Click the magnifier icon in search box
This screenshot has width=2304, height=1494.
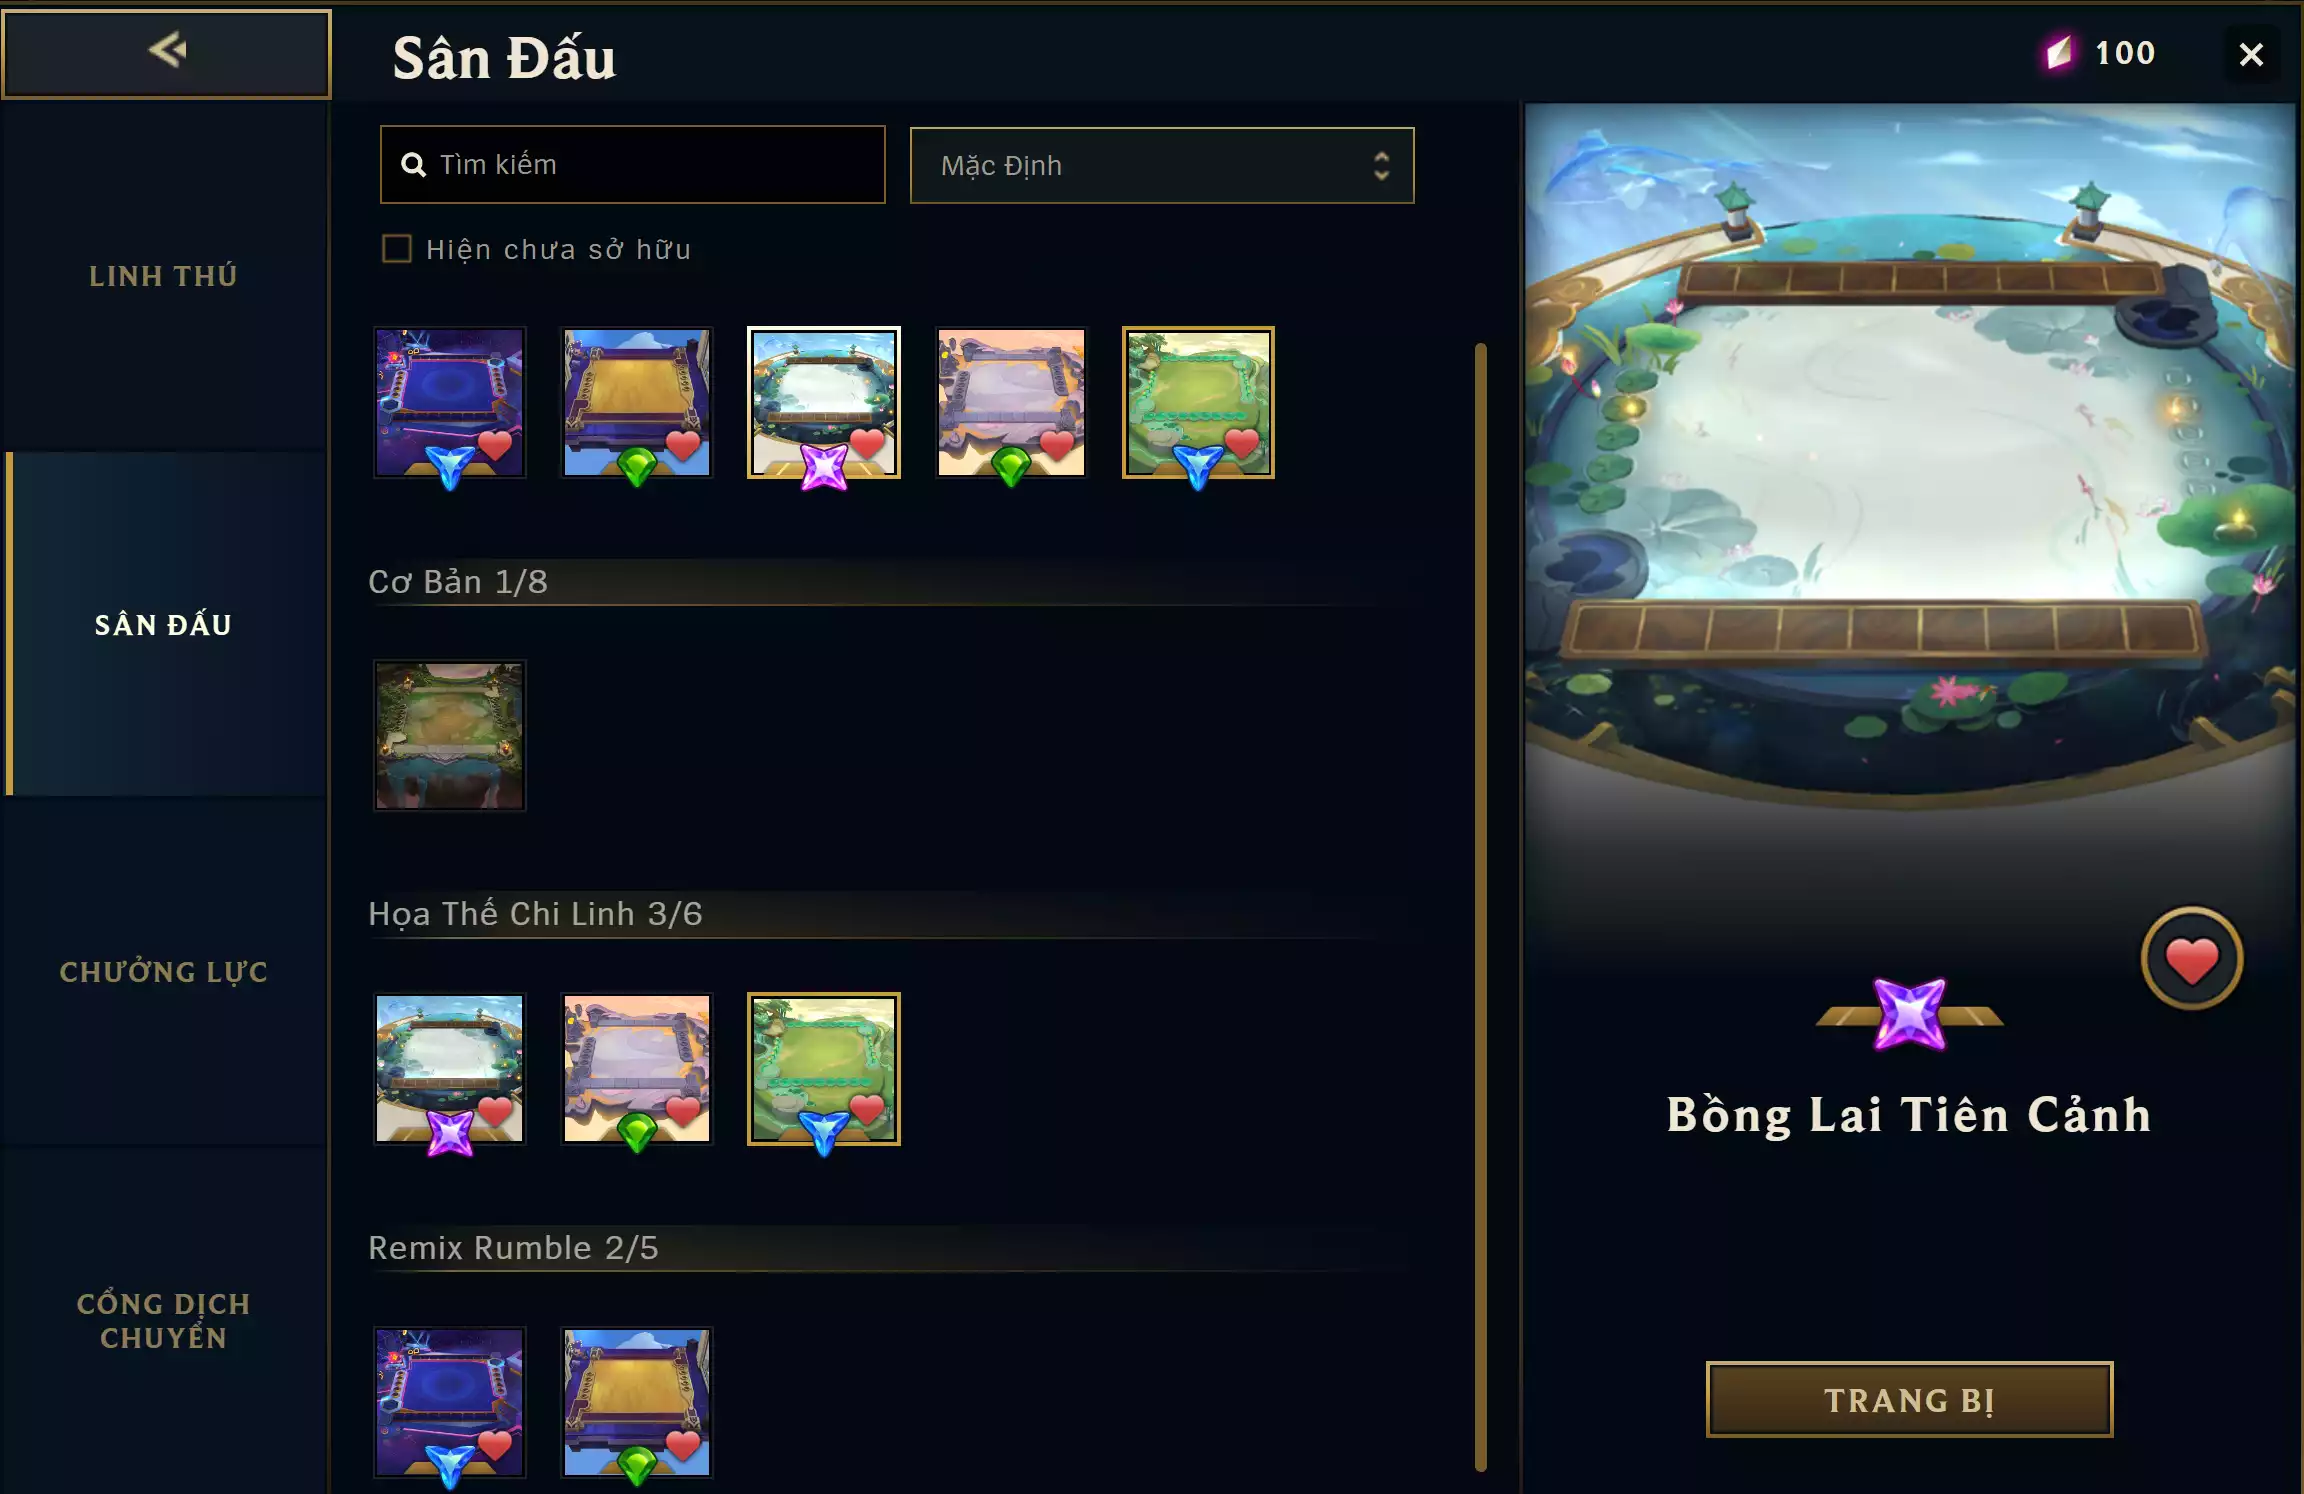point(413,165)
